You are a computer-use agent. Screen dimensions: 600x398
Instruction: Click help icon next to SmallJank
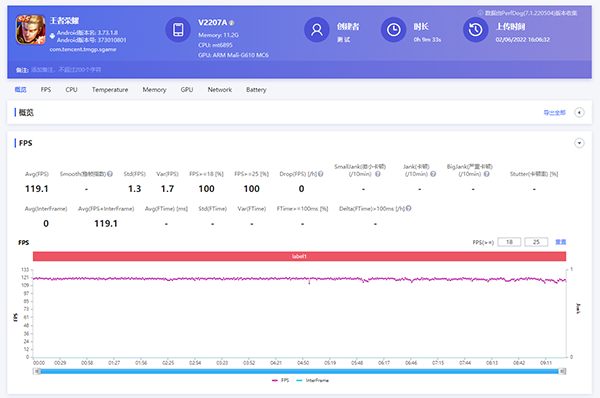coord(378,174)
